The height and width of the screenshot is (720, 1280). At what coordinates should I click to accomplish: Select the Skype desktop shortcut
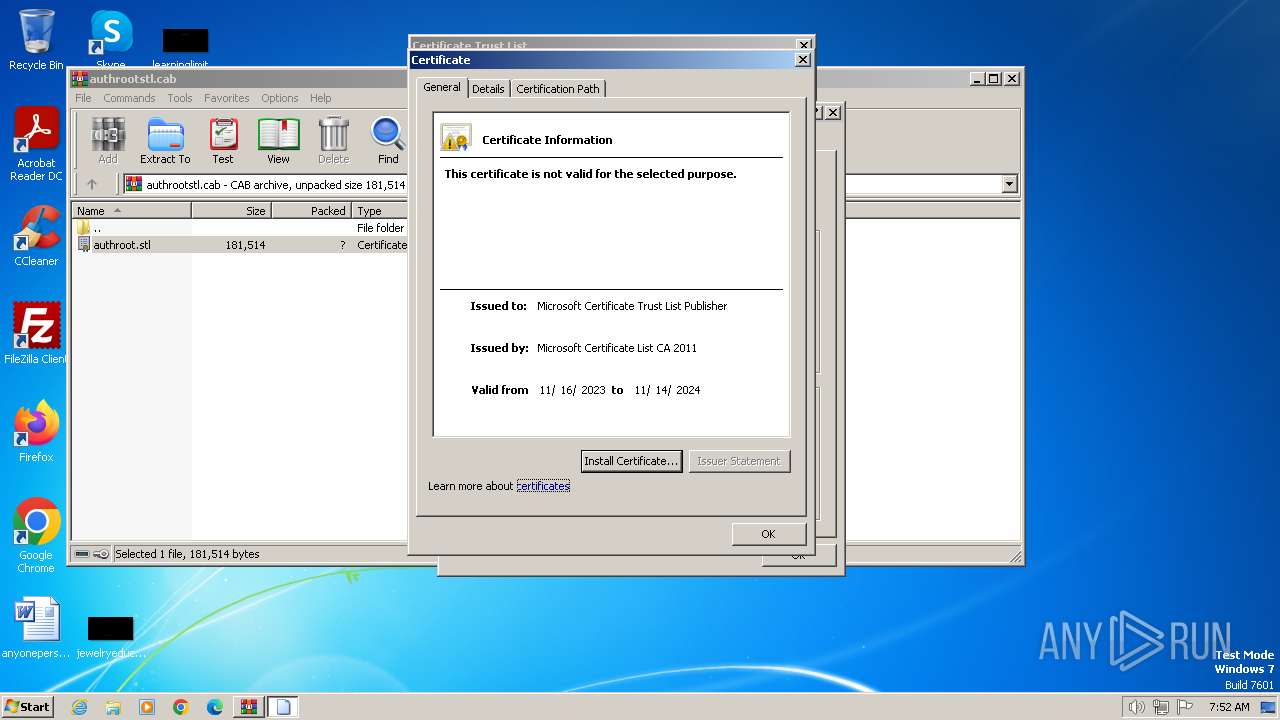110,40
